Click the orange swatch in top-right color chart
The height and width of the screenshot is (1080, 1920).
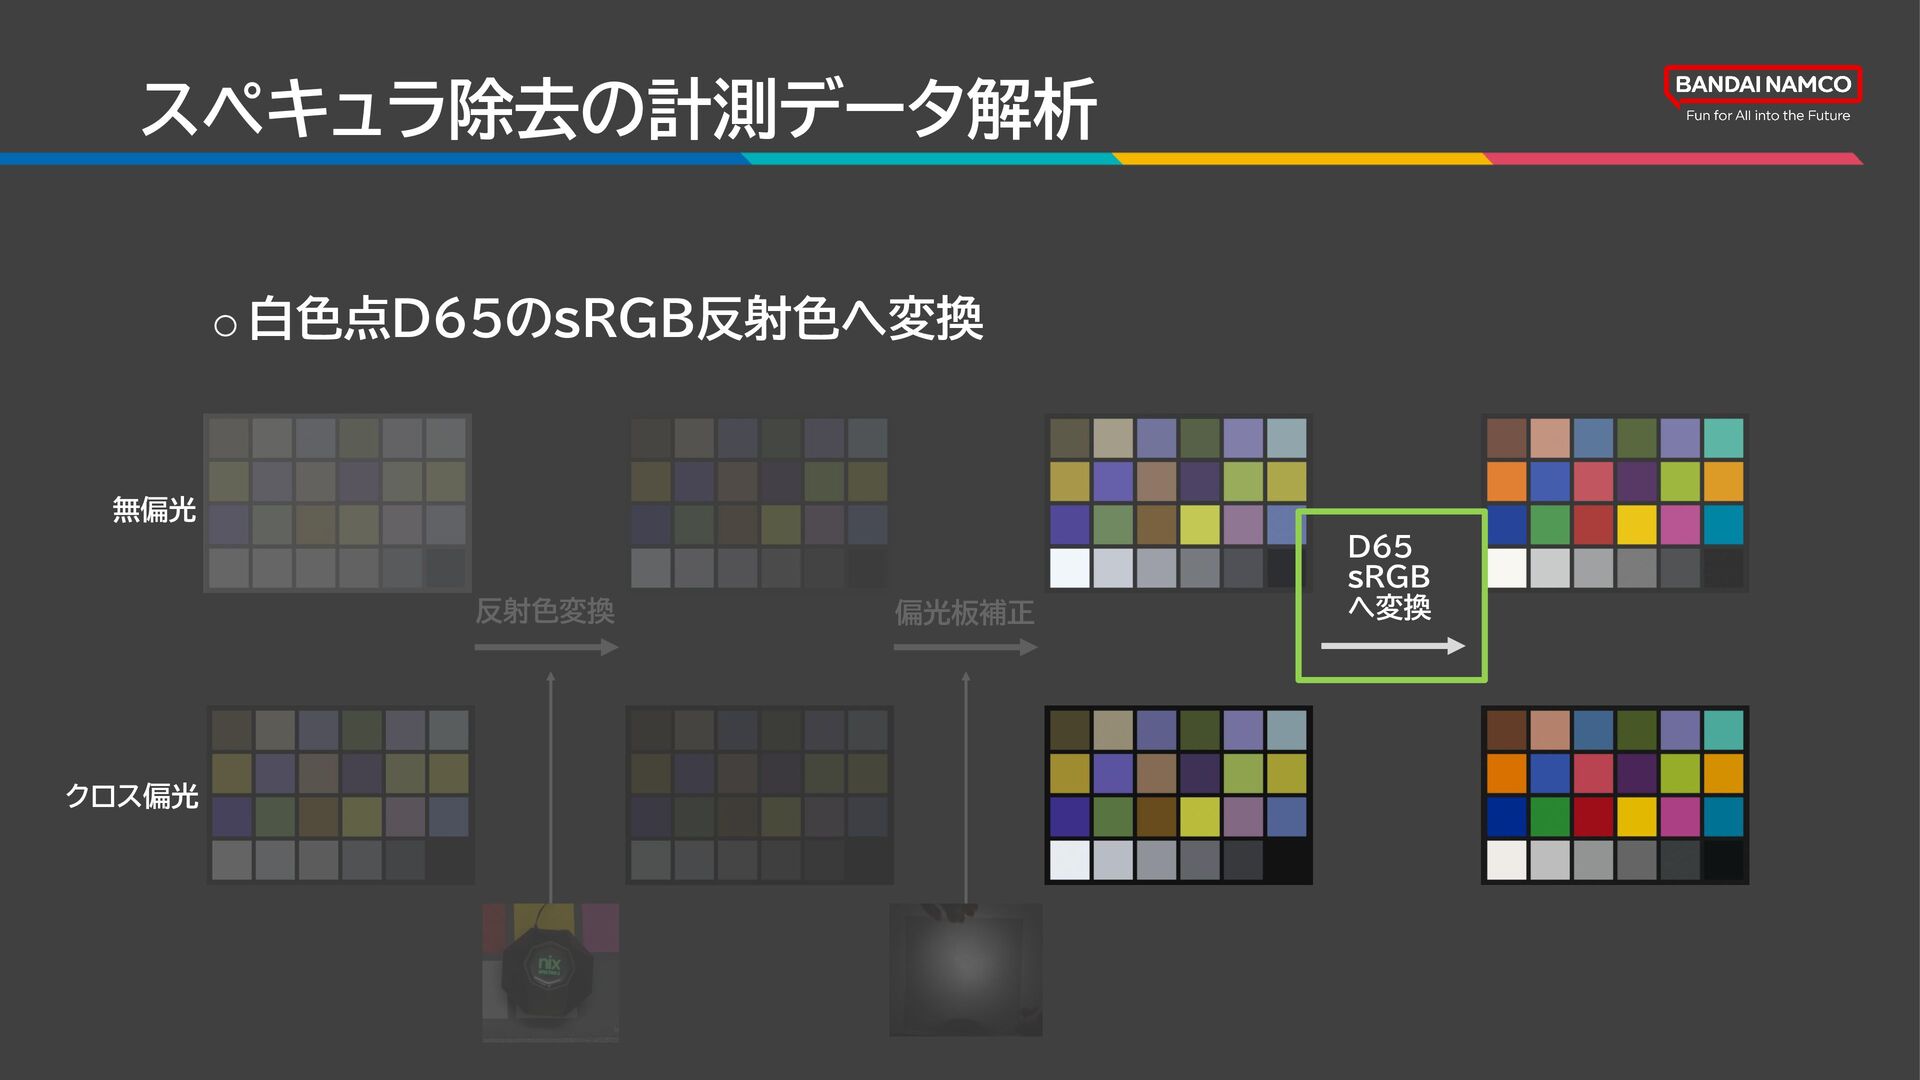pyautogui.click(x=1506, y=482)
